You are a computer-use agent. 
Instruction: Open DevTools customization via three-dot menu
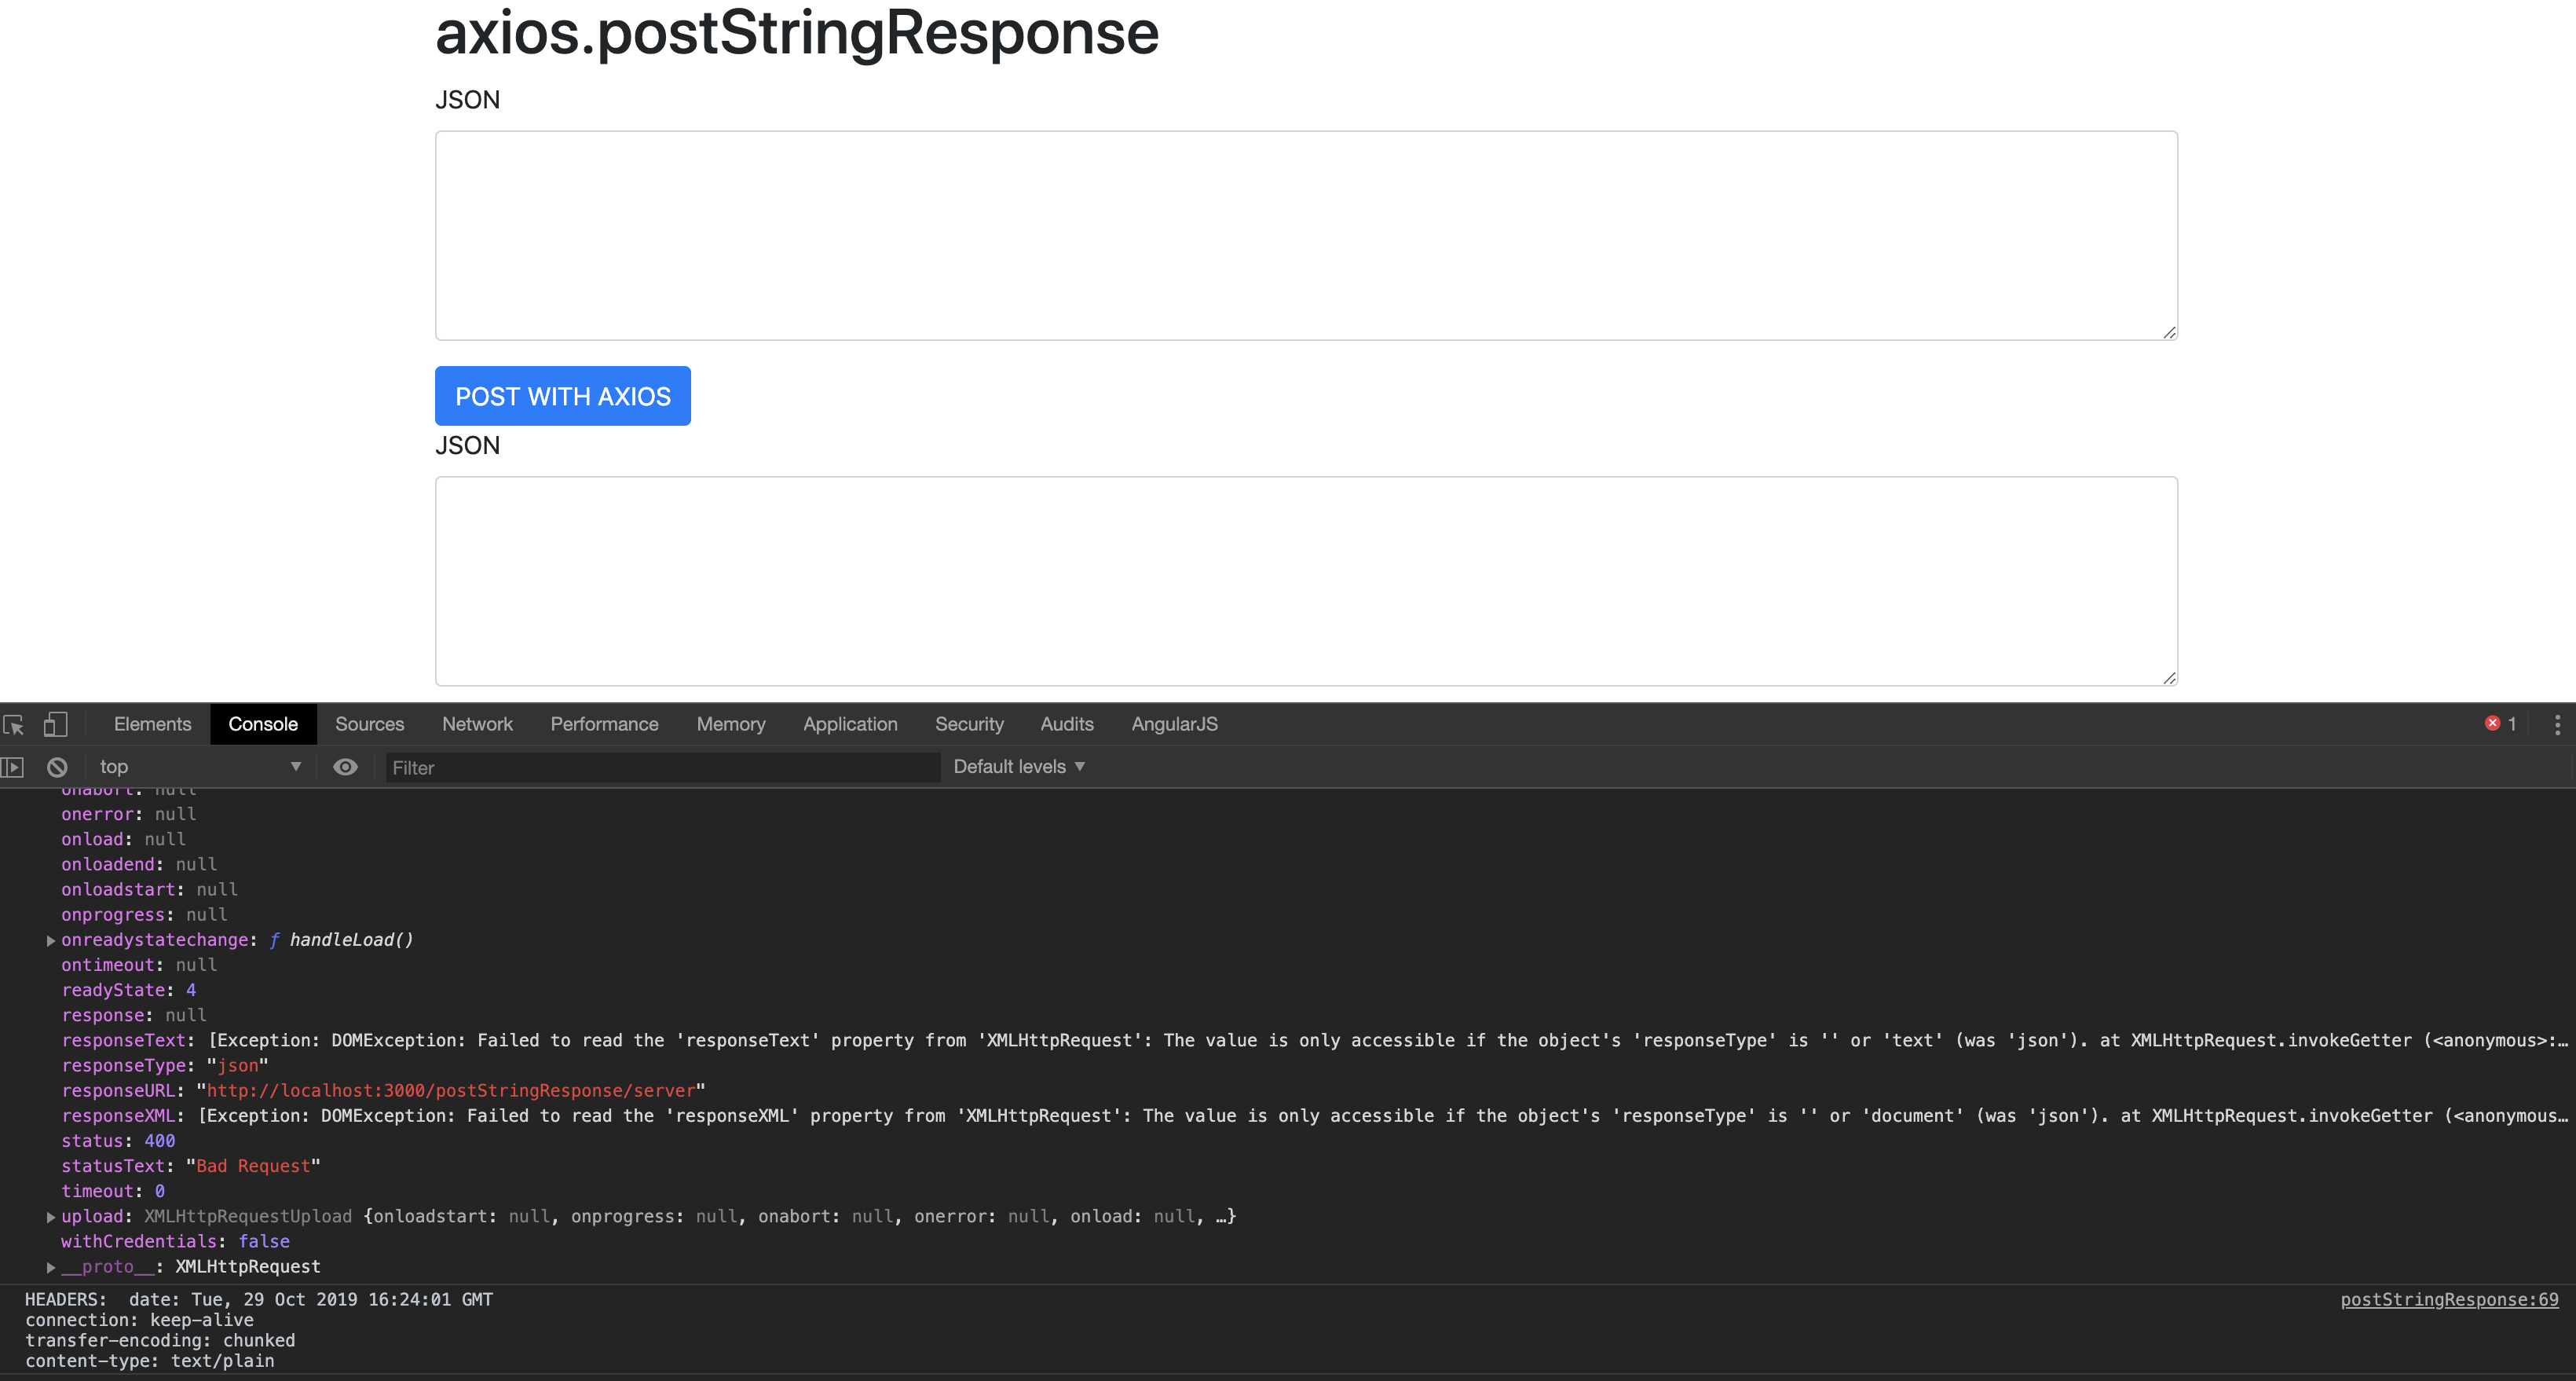click(2557, 723)
